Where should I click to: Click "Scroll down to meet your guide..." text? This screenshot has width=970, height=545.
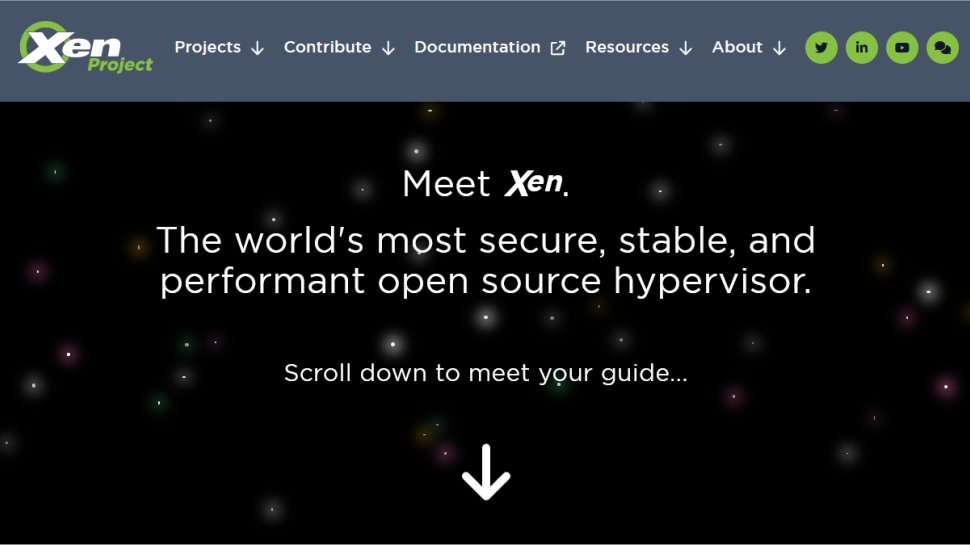click(486, 374)
